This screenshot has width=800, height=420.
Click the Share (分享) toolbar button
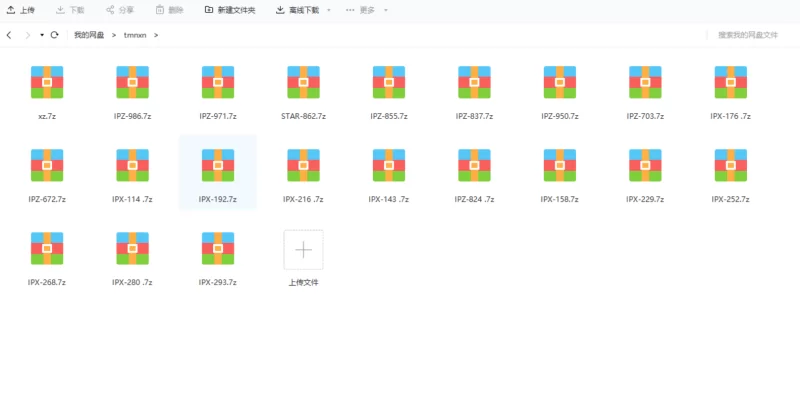click(120, 10)
